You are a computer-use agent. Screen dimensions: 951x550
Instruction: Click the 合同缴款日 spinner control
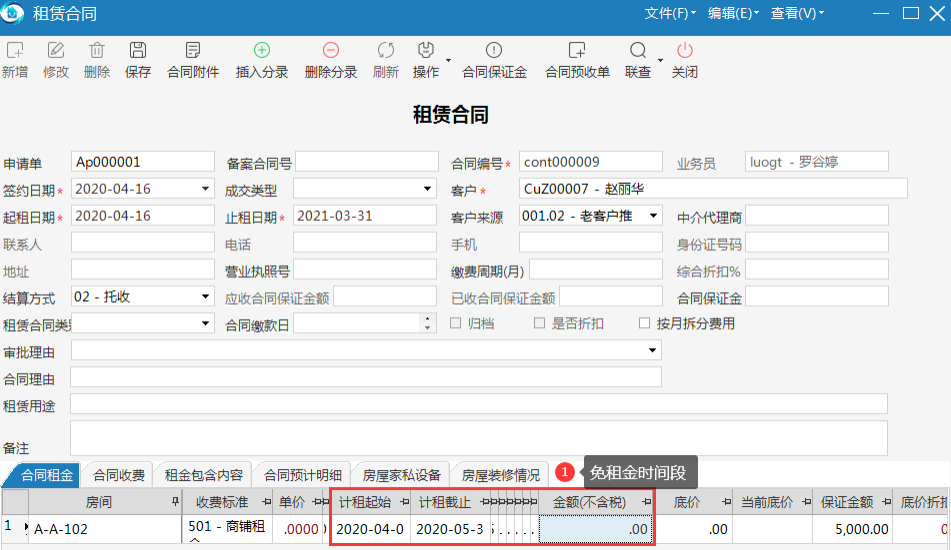[x=428, y=323]
